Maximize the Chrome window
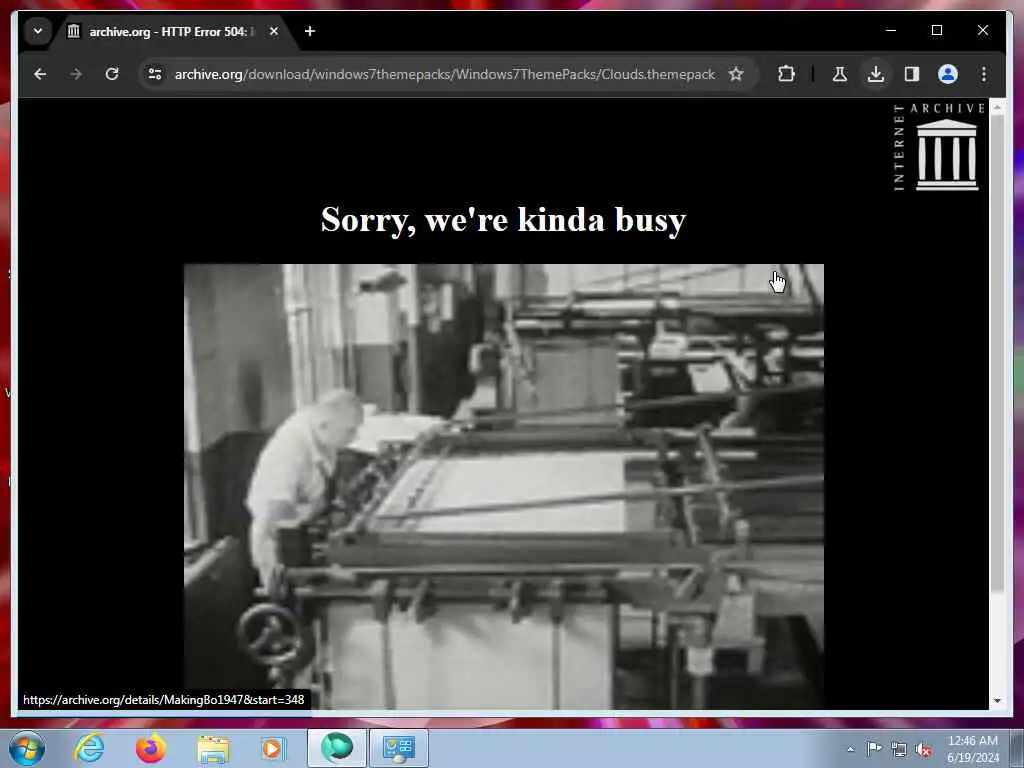 click(x=936, y=30)
